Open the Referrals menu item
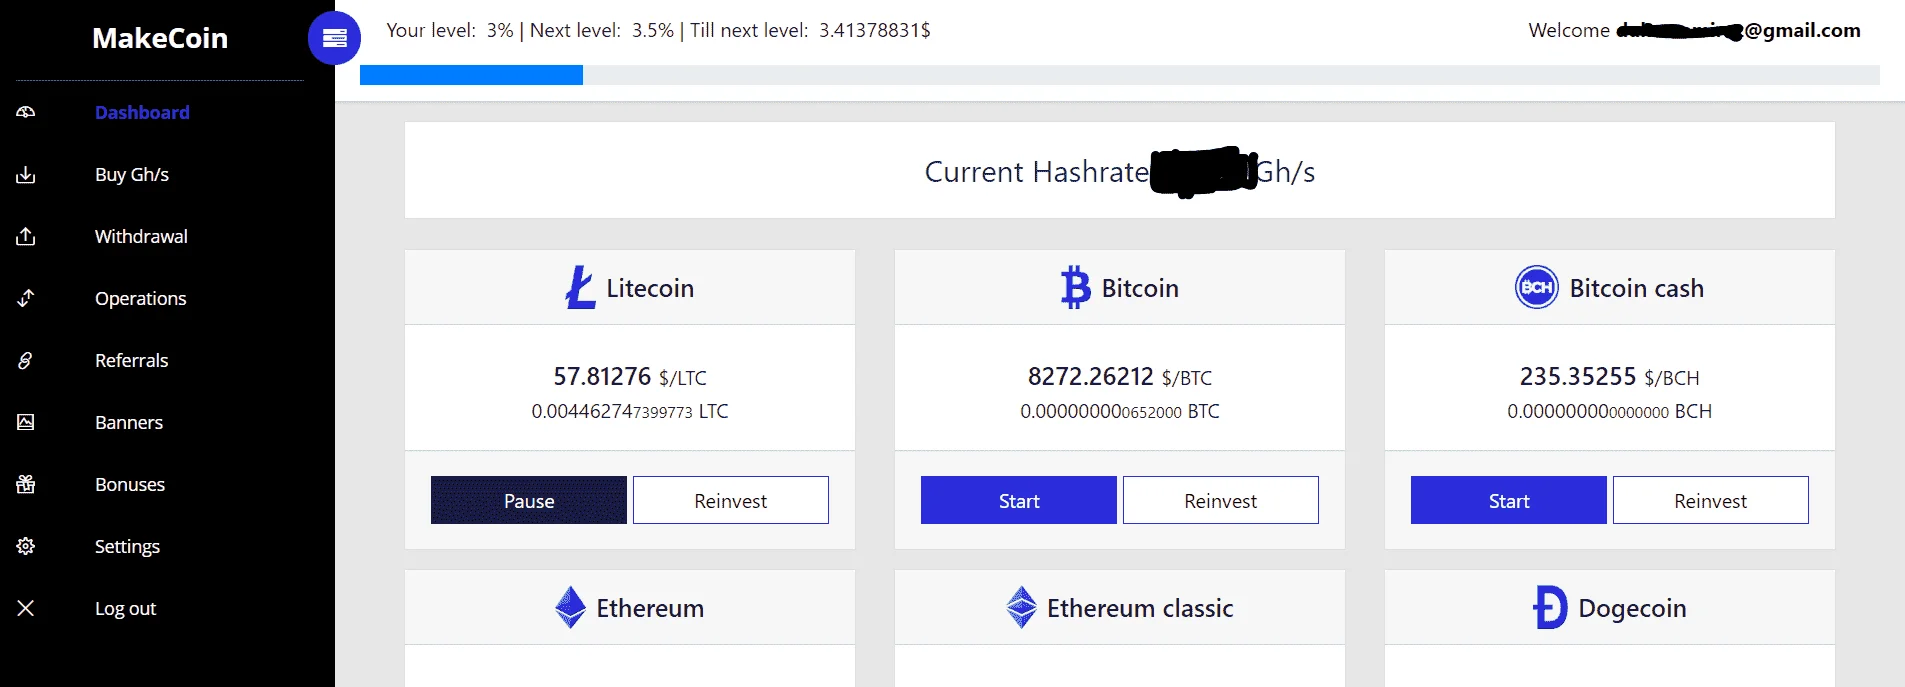The image size is (1905, 687). pyautogui.click(x=131, y=360)
